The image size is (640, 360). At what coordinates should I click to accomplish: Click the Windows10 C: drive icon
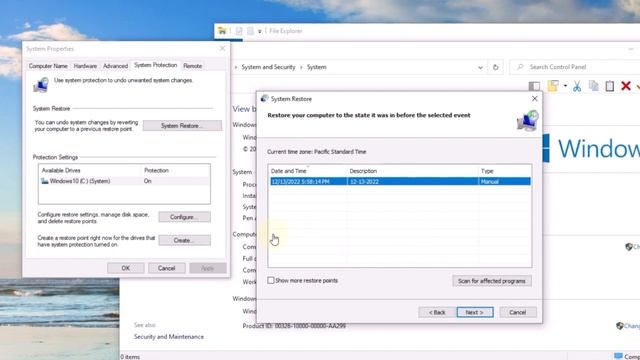45,181
